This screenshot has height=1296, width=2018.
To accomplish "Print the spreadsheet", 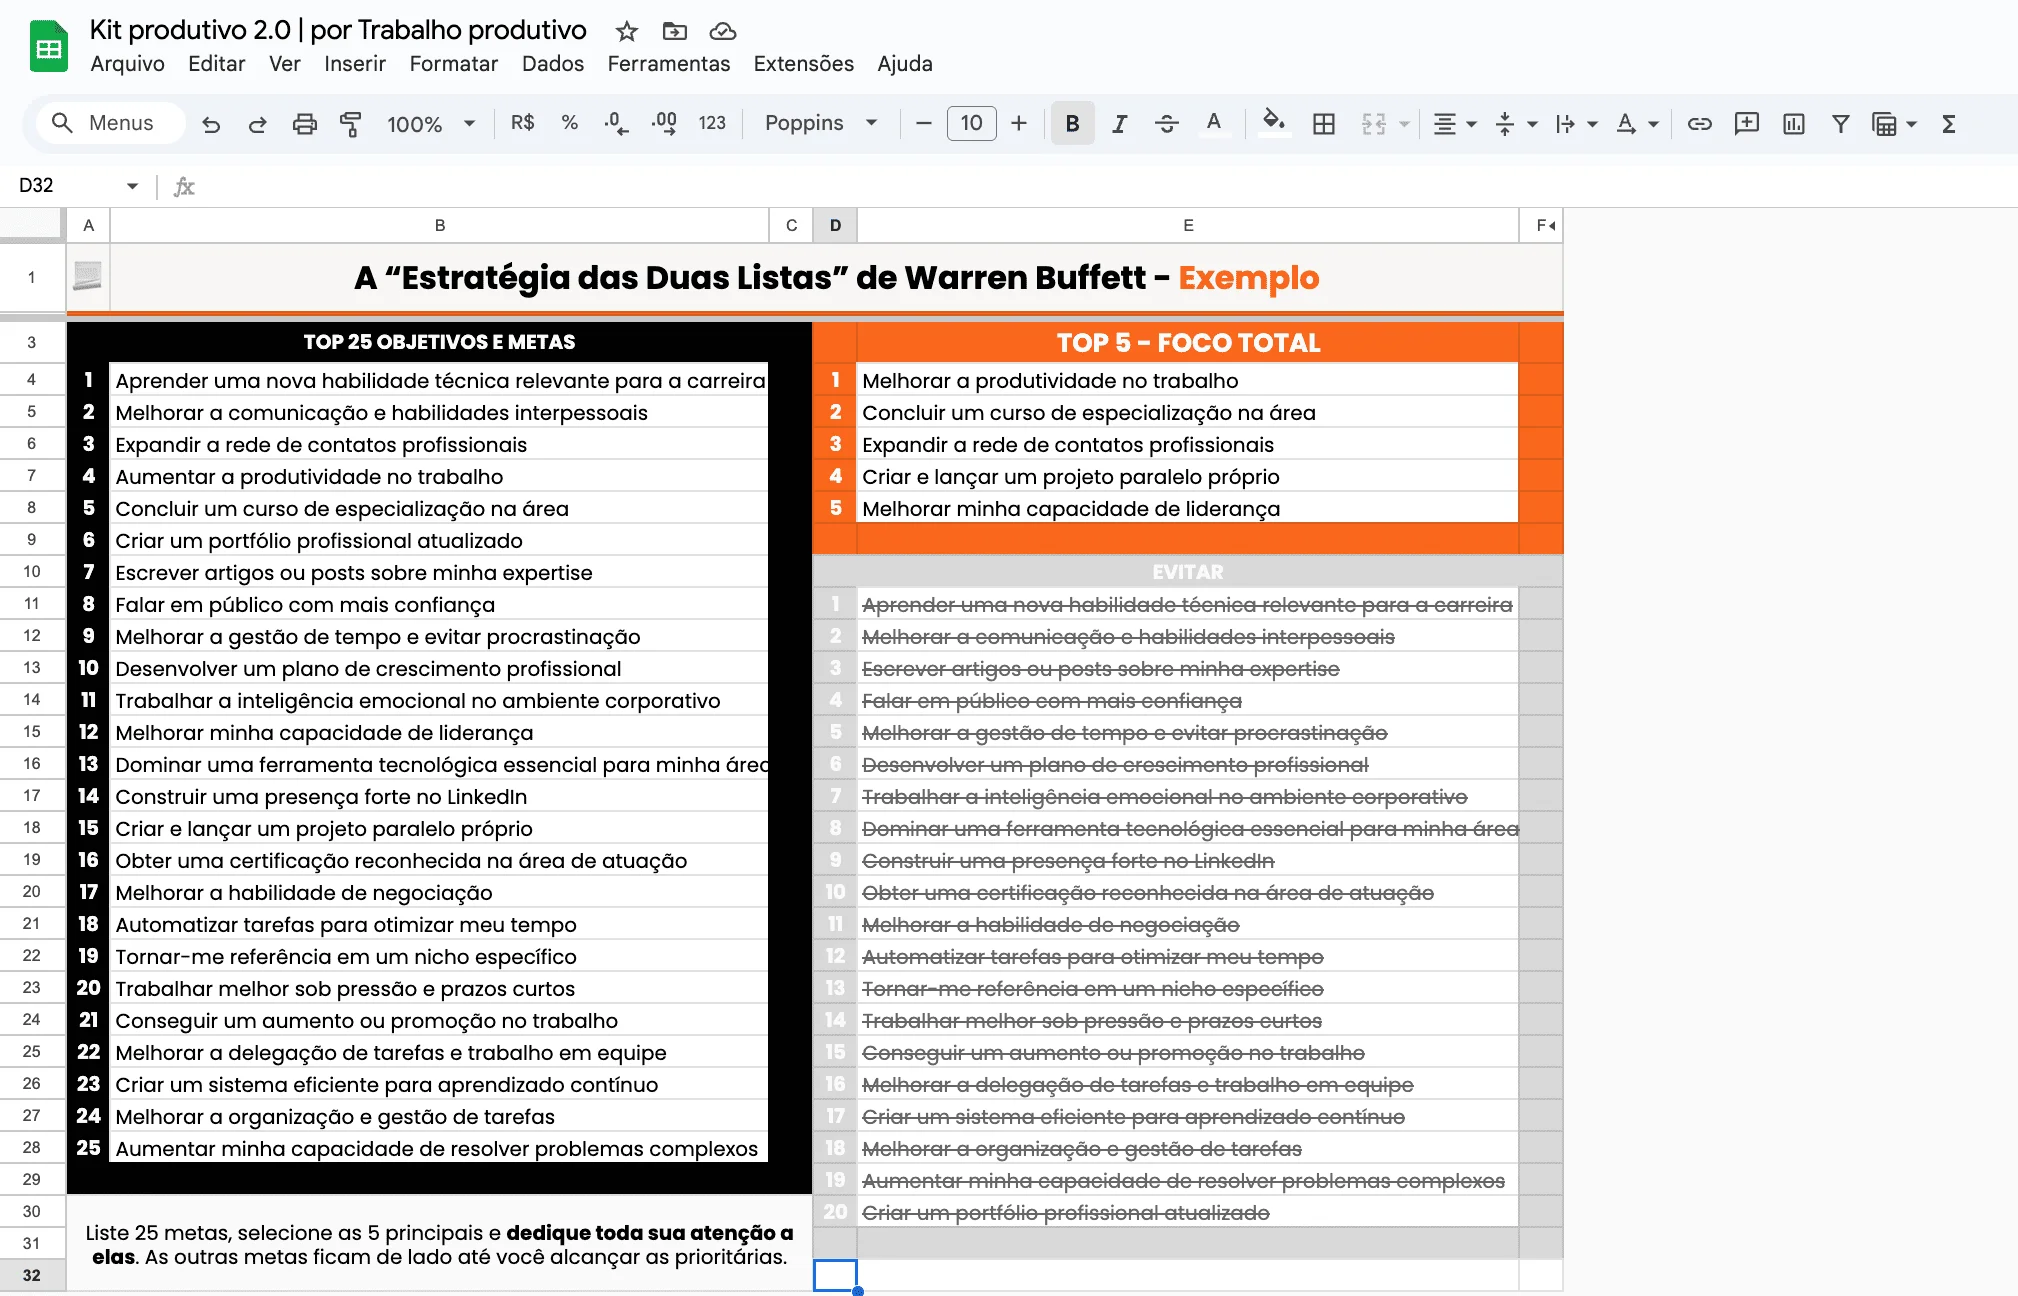I will coord(304,124).
